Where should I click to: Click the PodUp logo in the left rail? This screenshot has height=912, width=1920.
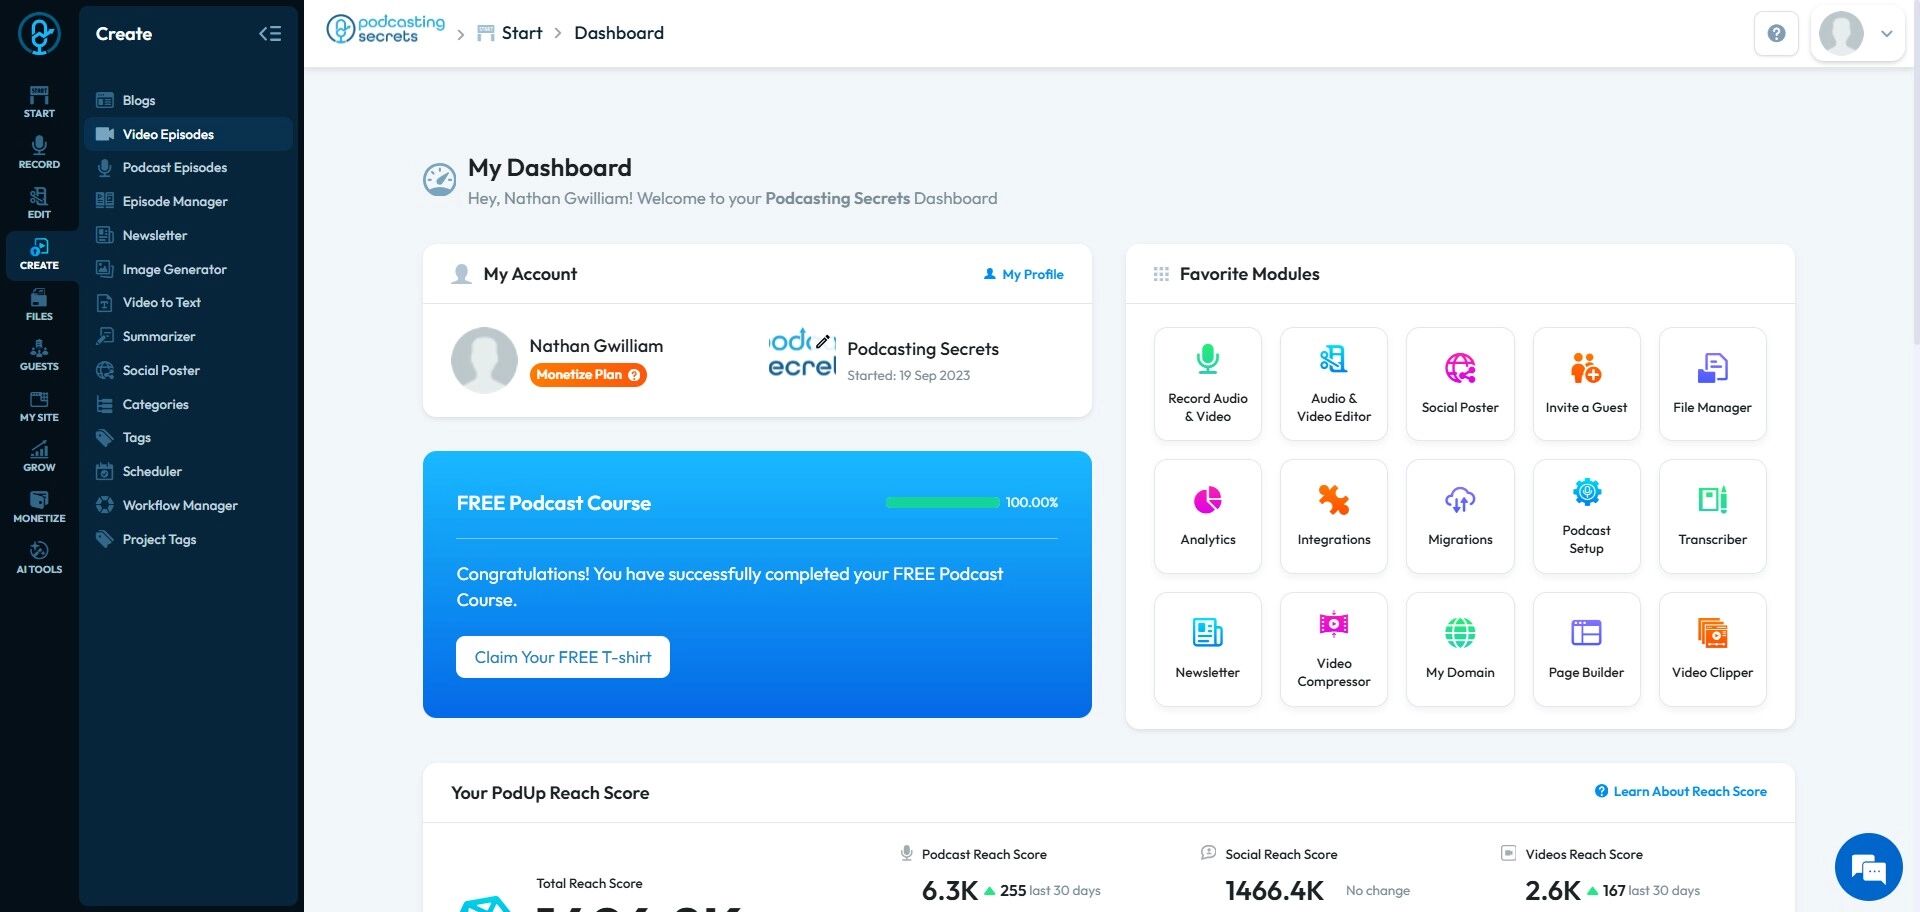[x=39, y=34]
